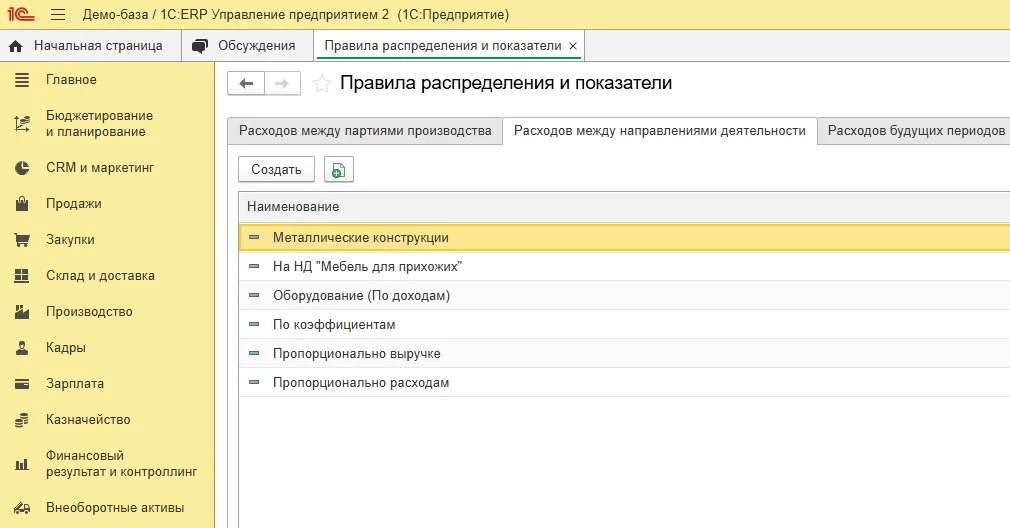Viewport: 1010px width, 528px height.
Task: Open the hamburger main menu
Action: pos(58,14)
